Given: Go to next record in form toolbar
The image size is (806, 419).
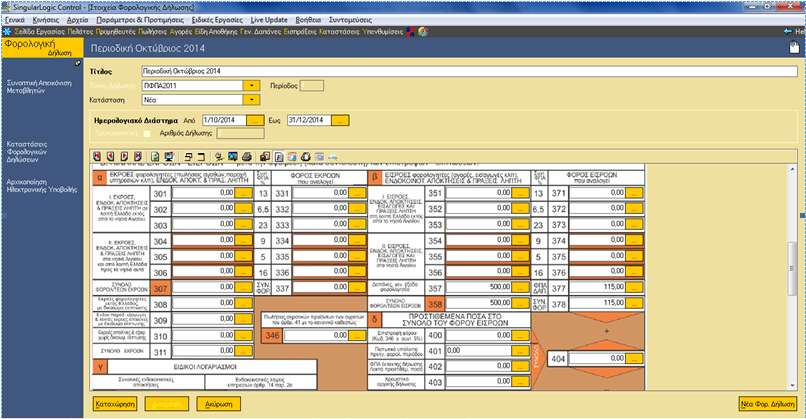Looking at the screenshot, I should pos(124,157).
